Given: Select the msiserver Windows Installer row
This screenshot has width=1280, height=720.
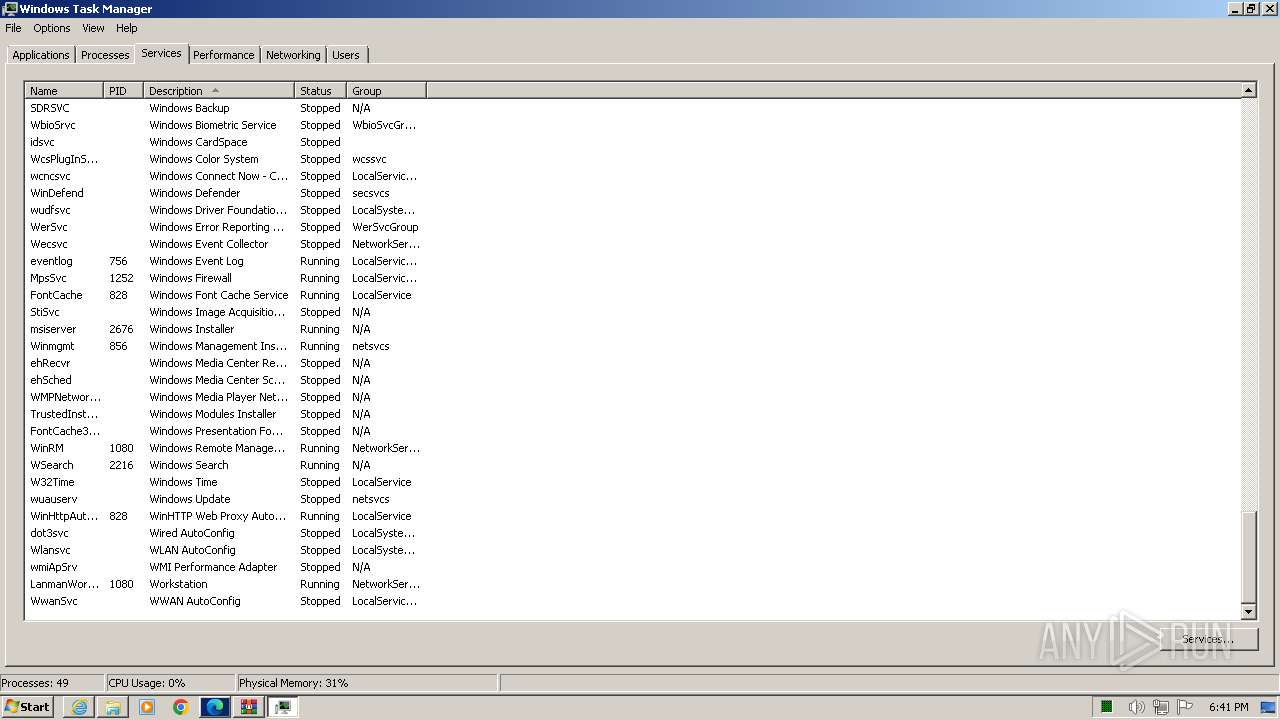Looking at the screenshot, I should click(x=226, y=329).
